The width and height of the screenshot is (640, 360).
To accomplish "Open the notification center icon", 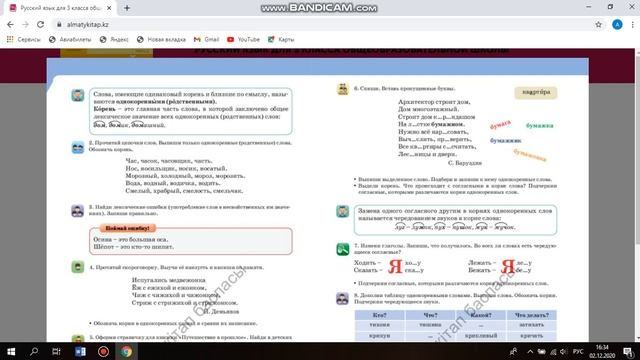I will pyautogui.click(x=629, y=351).
